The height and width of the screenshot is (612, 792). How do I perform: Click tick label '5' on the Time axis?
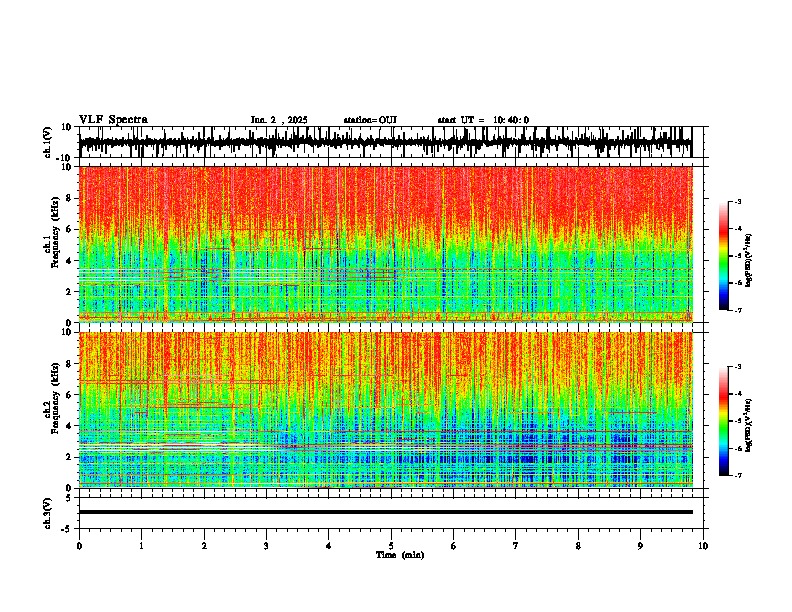tap(391, 546)
